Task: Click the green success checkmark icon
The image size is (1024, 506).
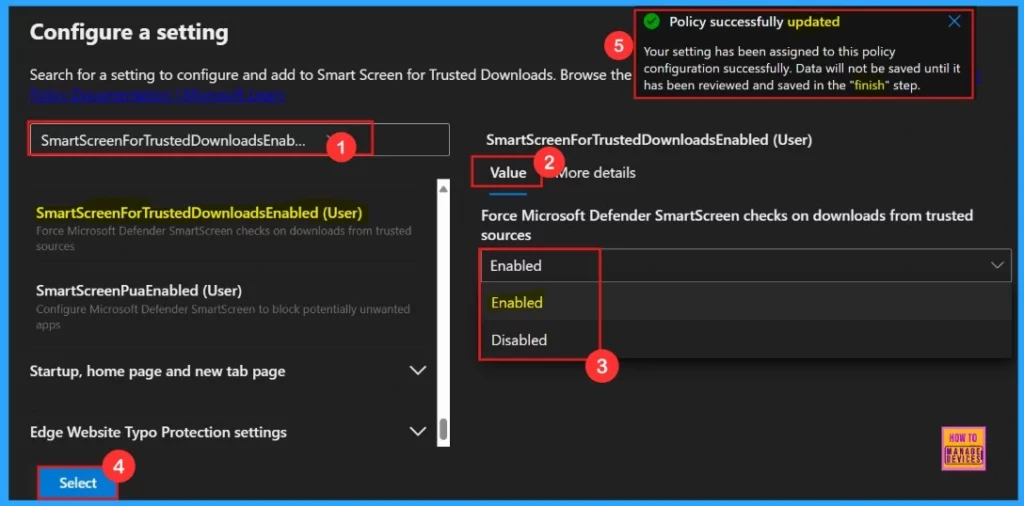Action: click(x=651, y=22)
